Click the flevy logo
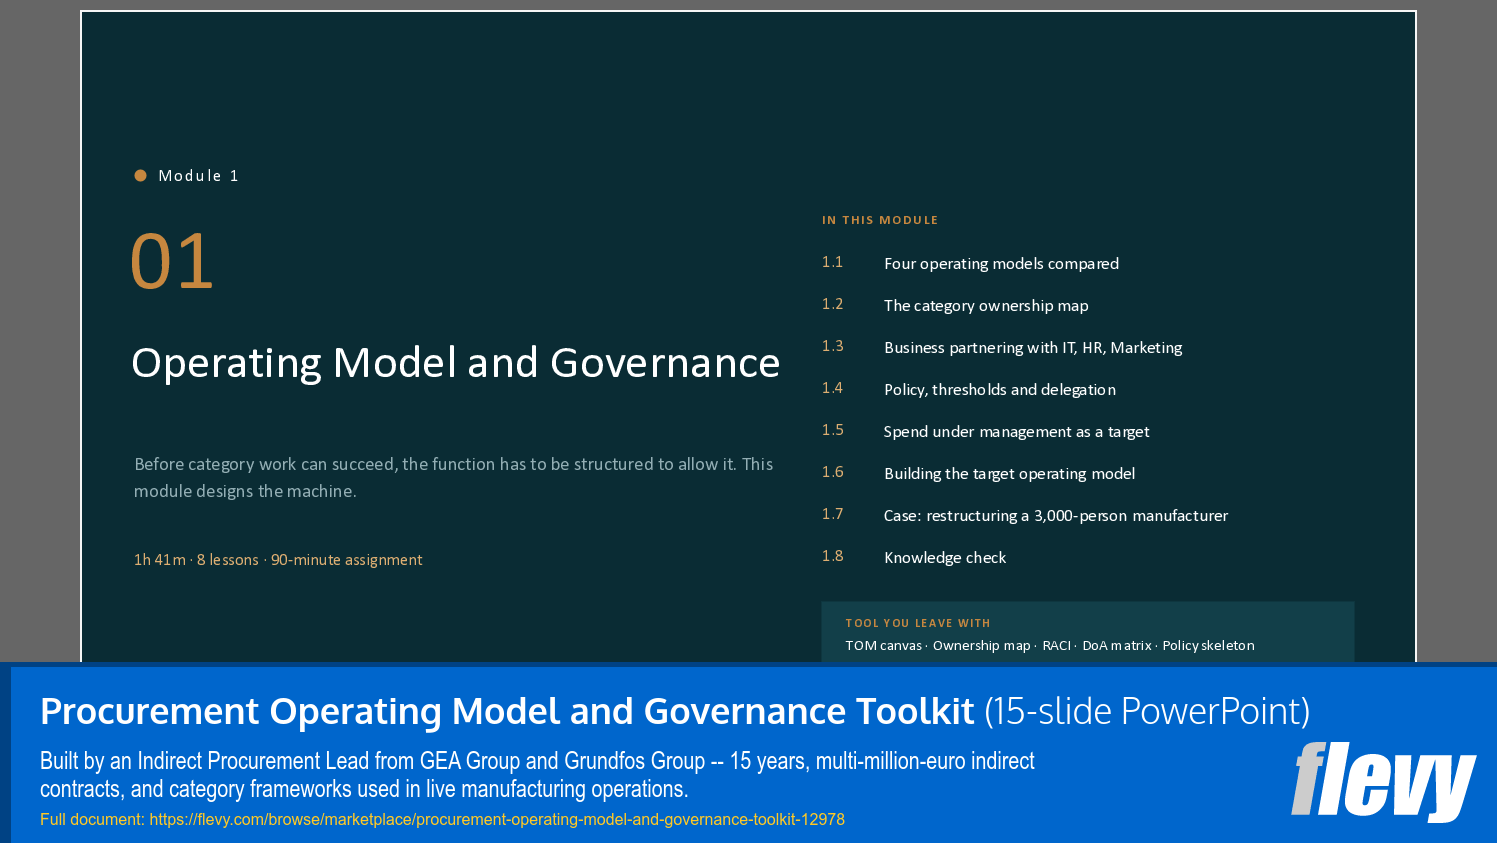This screenshot has width=1497, height=843. click(x=1384, y=782)
